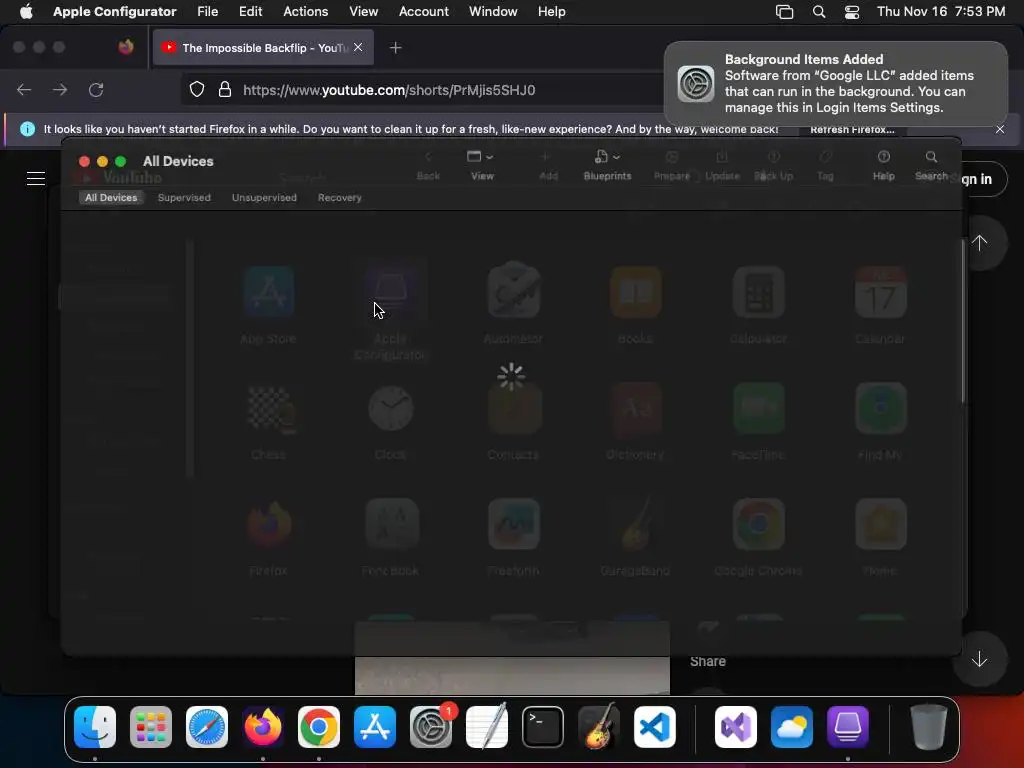Screen dimensions: 1024x768
Task: Open the Edit menu
Action: 250,11
